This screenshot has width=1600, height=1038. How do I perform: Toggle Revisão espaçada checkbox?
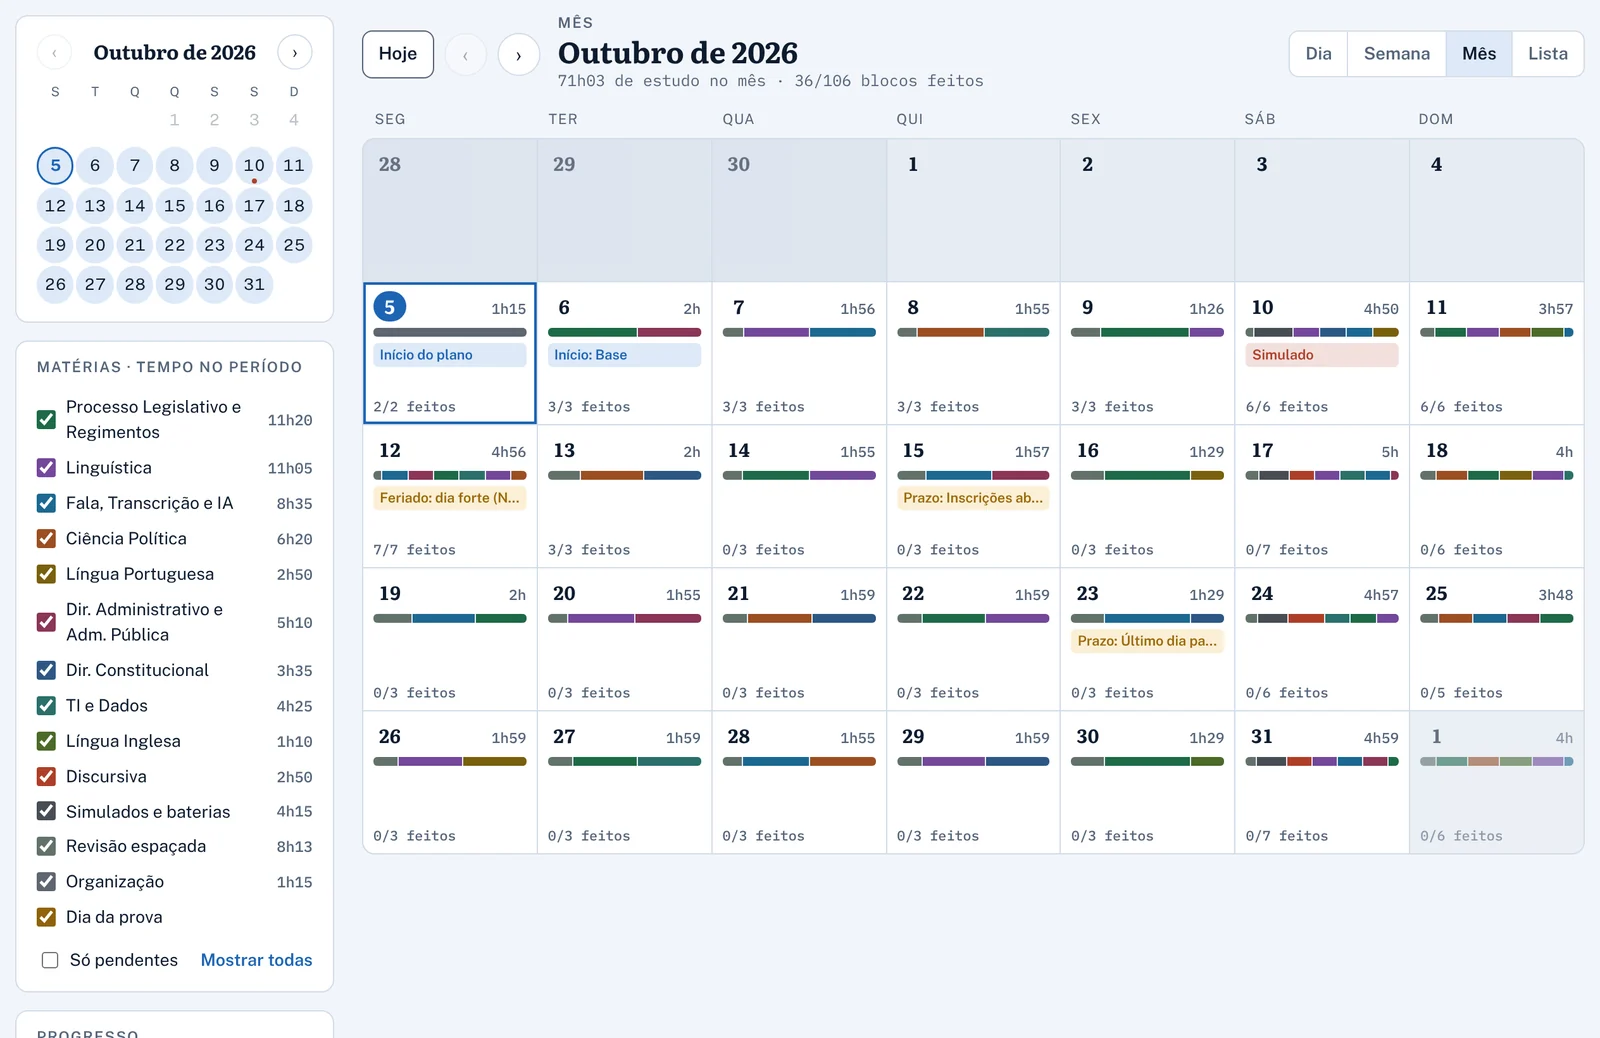pos(46,846)
